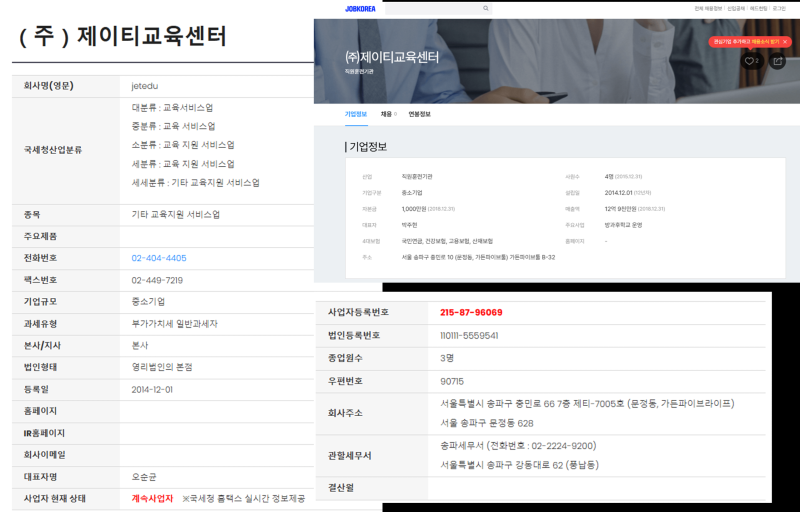The height and width of the screenshot is (512, 800).
Task: Click the JOBKOREA logo
Action: pyautogui.click(x=360, y=9)
